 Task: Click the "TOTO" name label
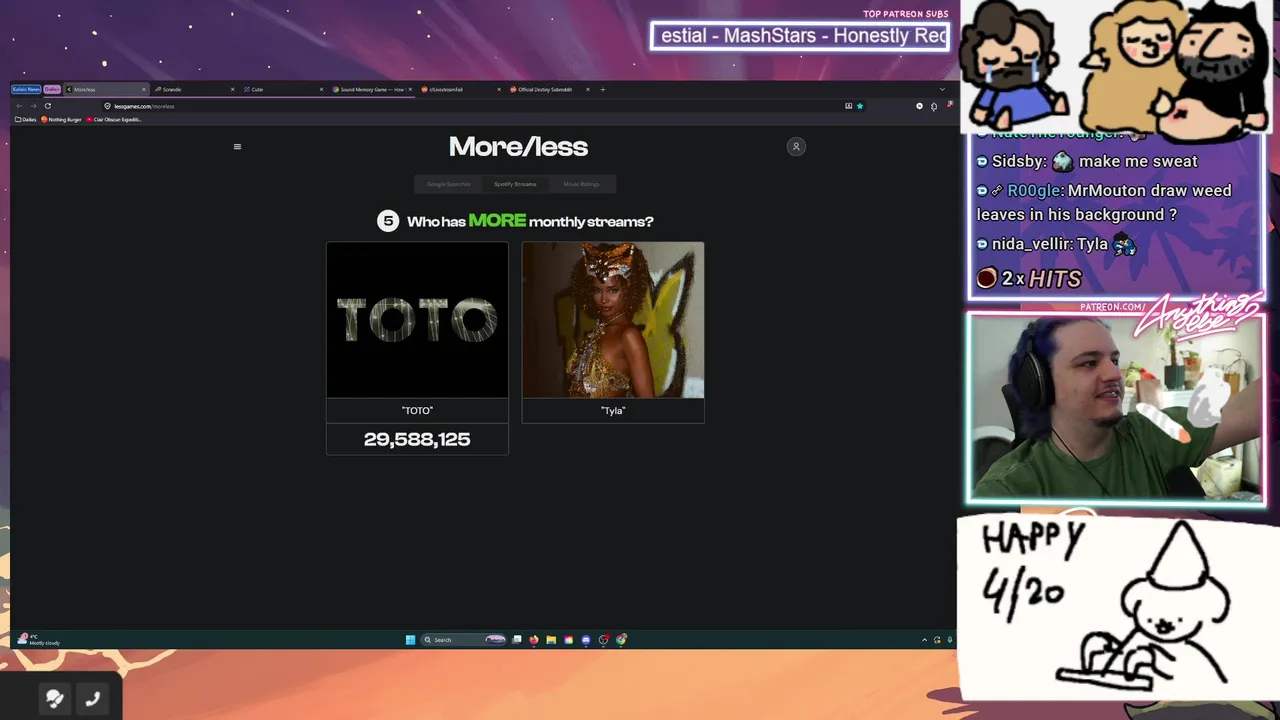pyautogui.click(x=417, y=410)
